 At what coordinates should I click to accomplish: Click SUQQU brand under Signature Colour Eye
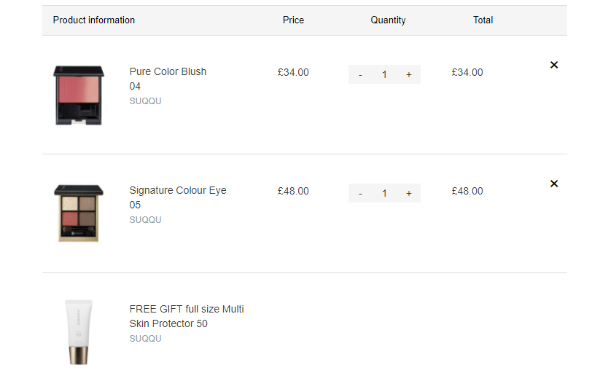pyautogui.click(x=145, y=220)
